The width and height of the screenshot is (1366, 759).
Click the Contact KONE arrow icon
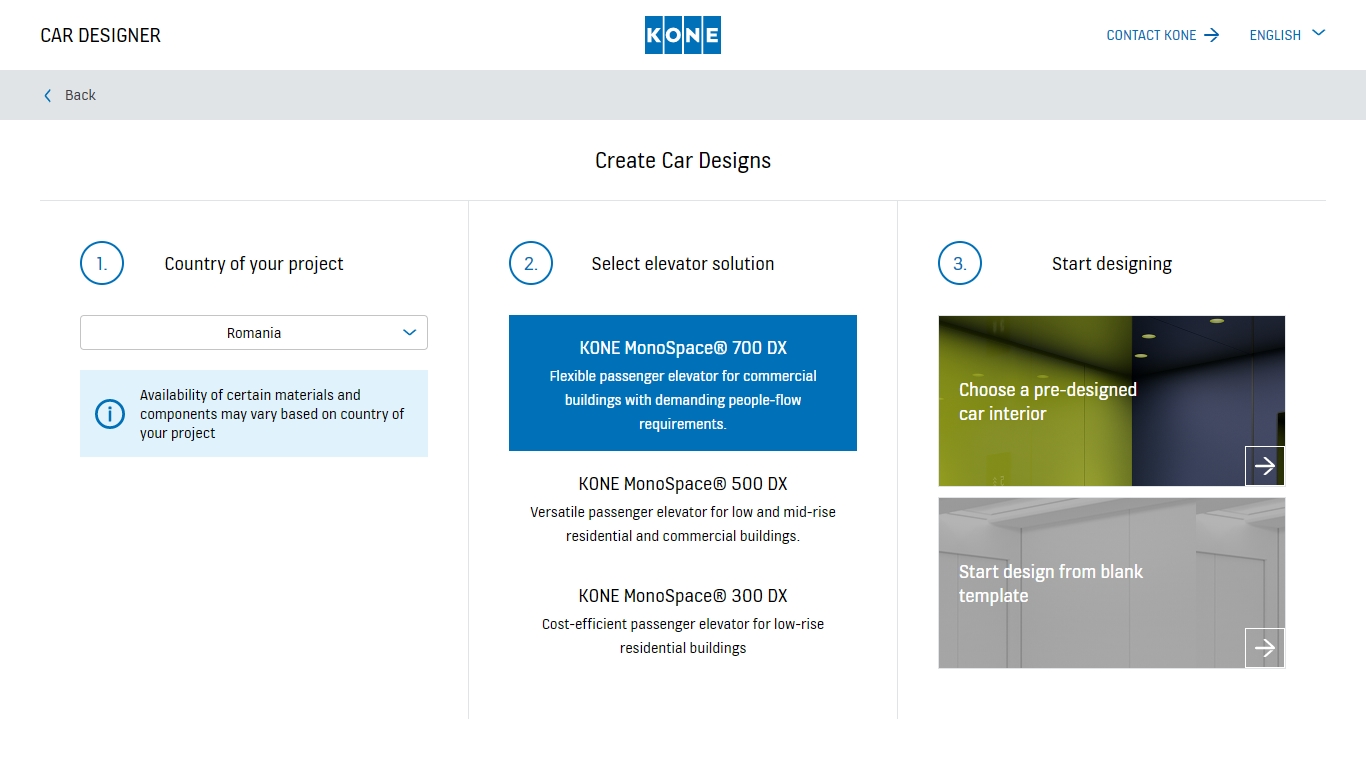(x=1212, y=35)
